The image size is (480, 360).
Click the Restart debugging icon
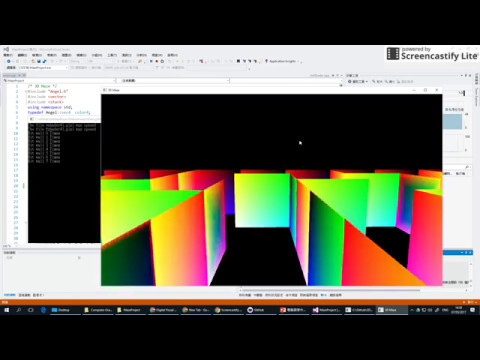pos(162,61)
